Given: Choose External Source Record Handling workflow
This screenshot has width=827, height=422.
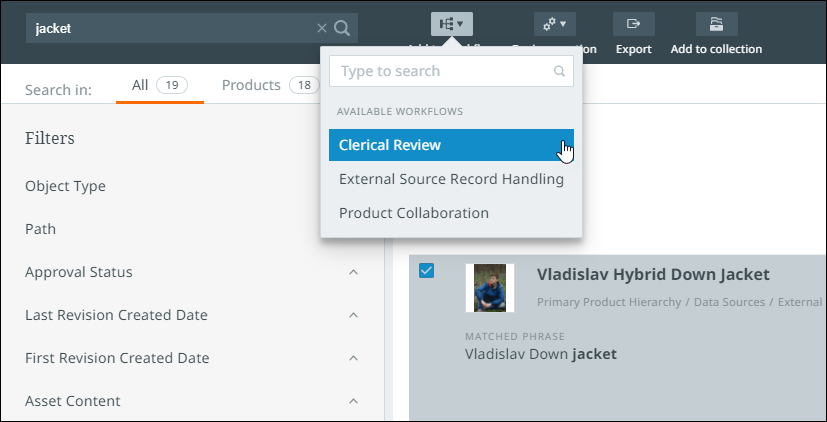Looking at the screenshot, I should pyautogui.click(x=451, y=179).
